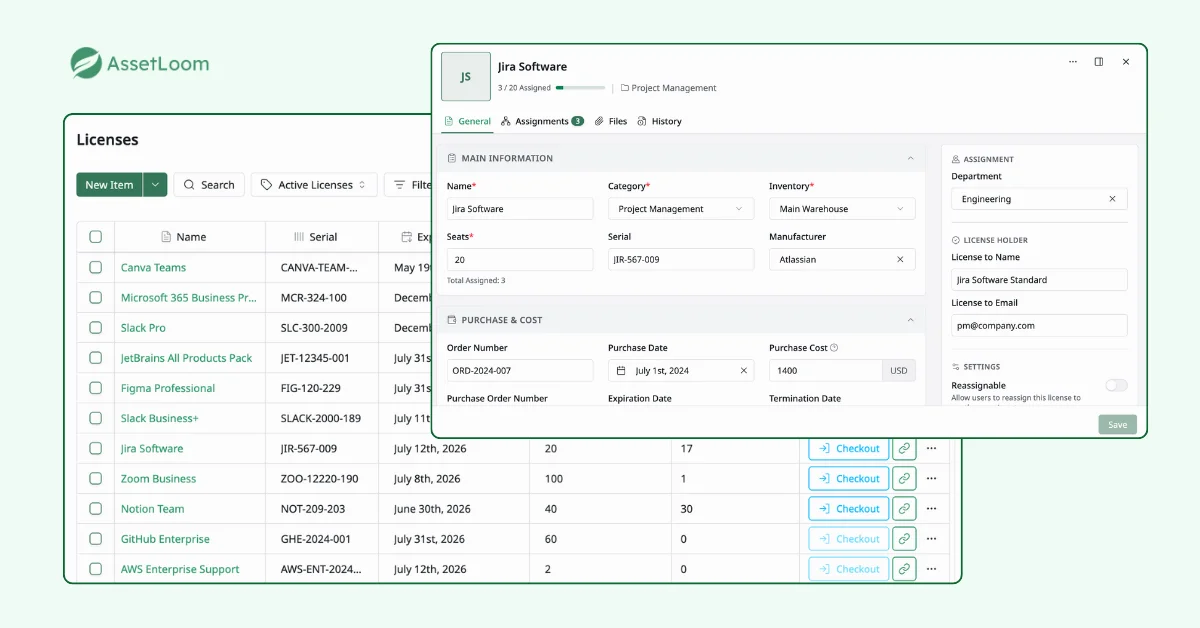The height and width of the screenshot is (628, 1200).
Task: Open the Department Engineering combo box
Action: [x=1039, y=199]
